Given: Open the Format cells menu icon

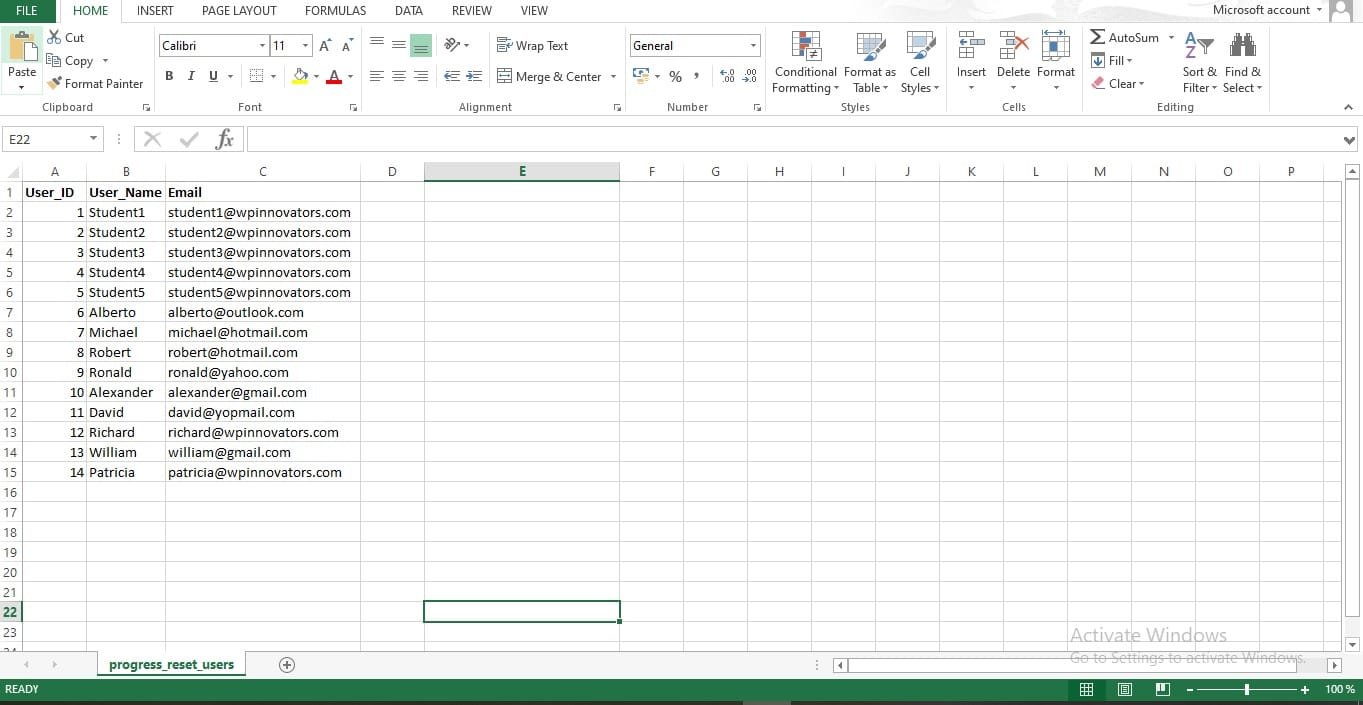Looking at the screenshot, I should tap(1056, 46).
